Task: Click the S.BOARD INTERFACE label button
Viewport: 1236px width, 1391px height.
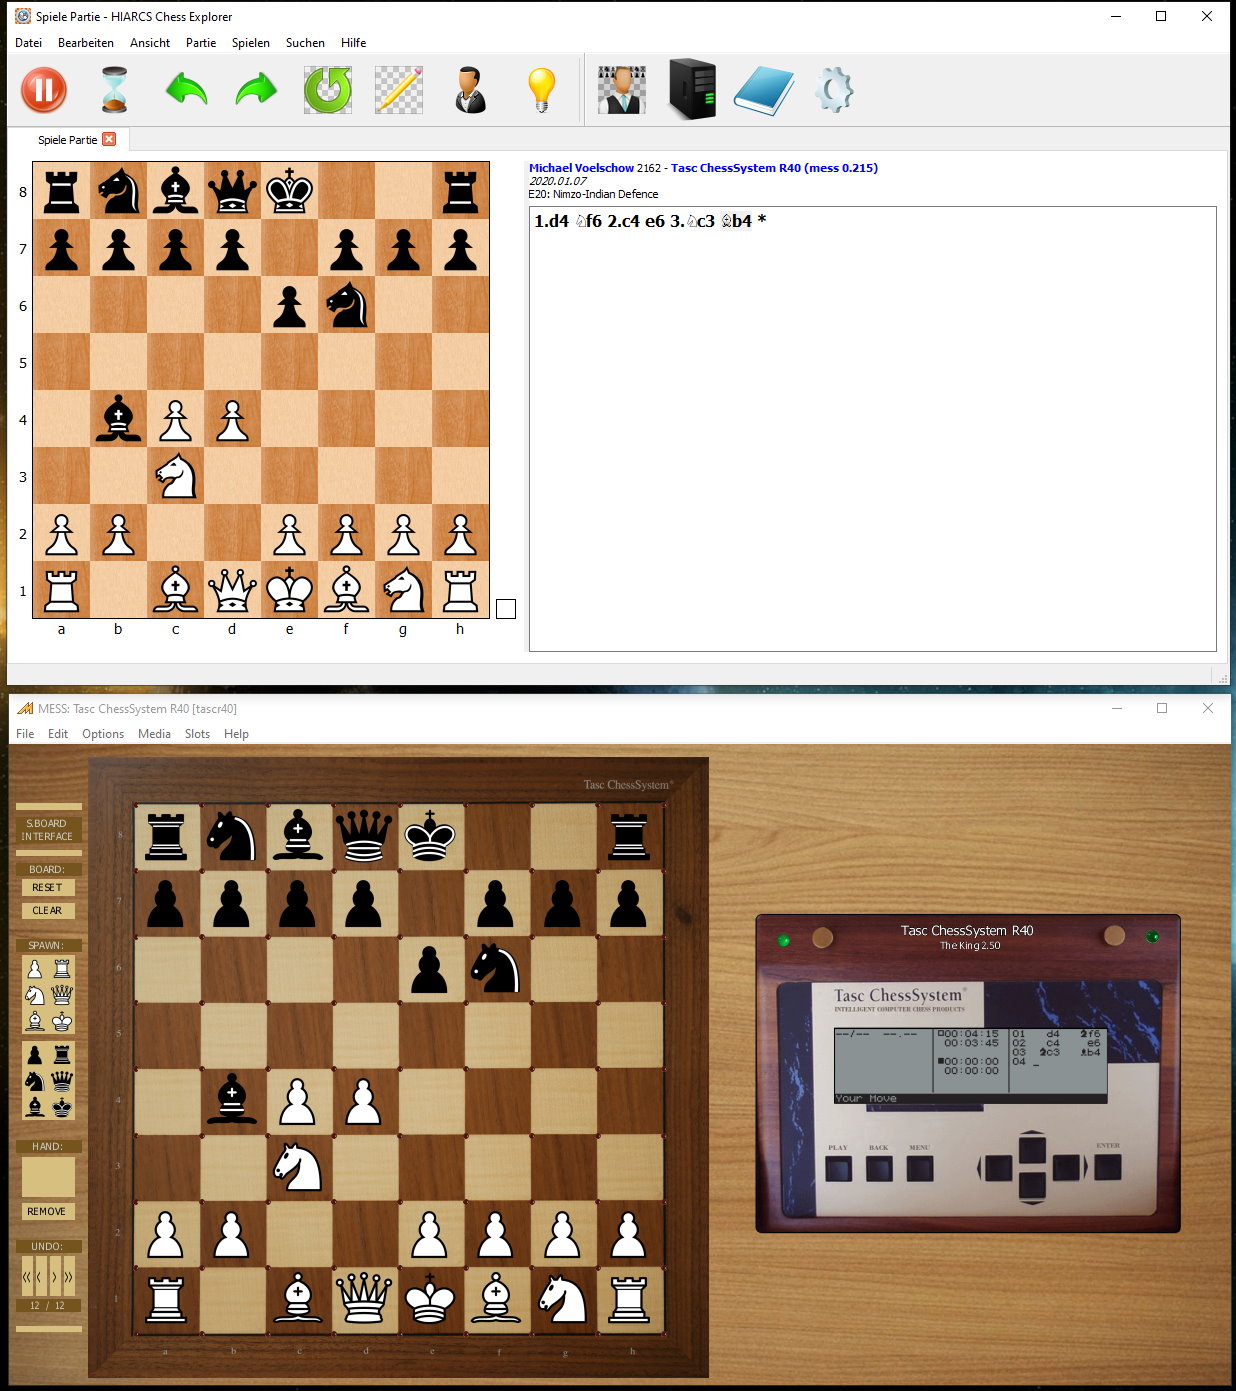Action: pos(48,830)
